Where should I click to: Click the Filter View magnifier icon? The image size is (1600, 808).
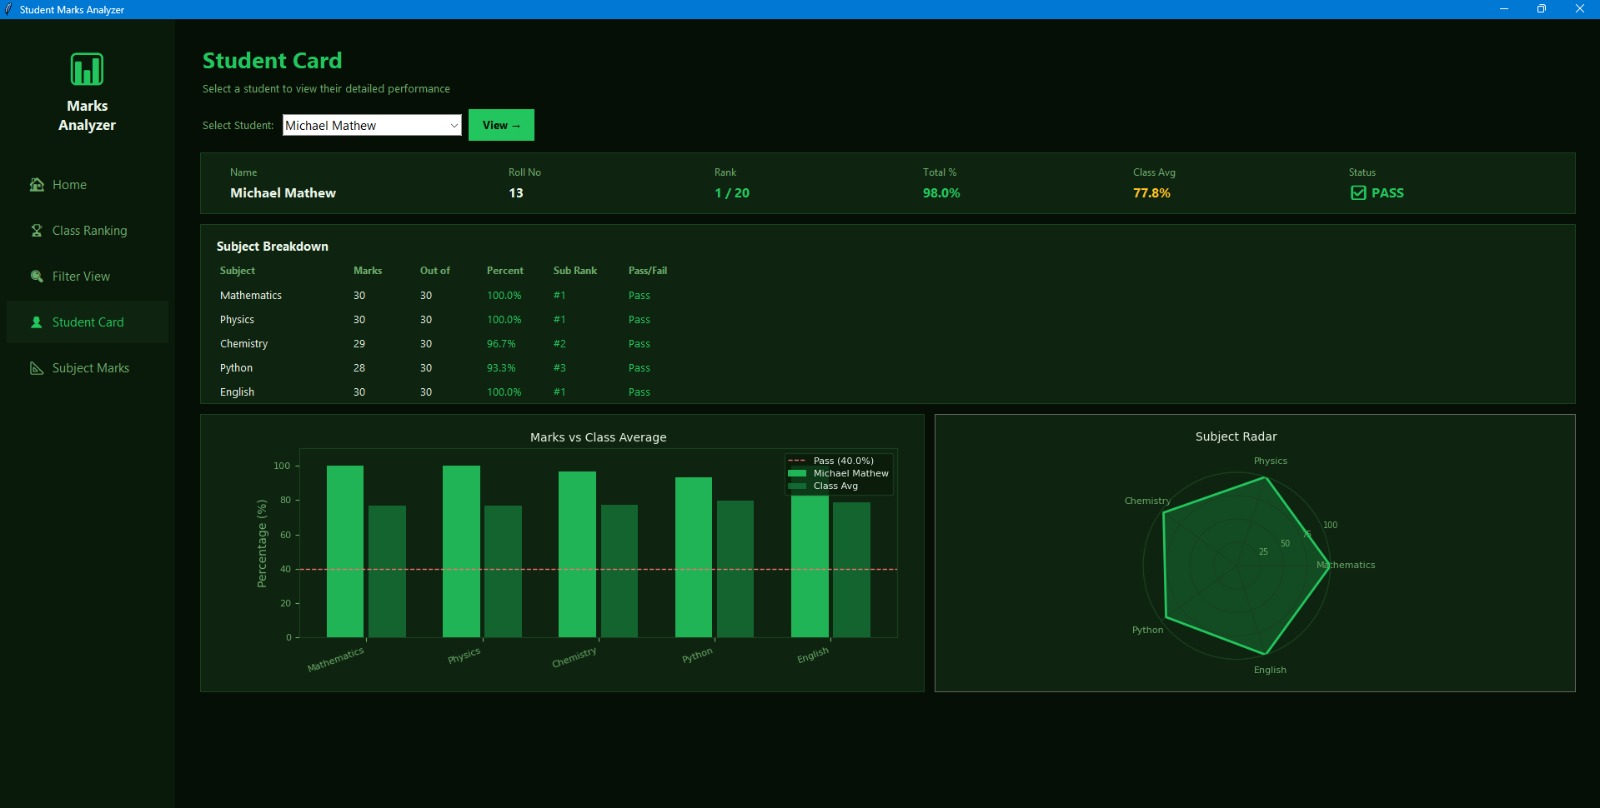37,277
